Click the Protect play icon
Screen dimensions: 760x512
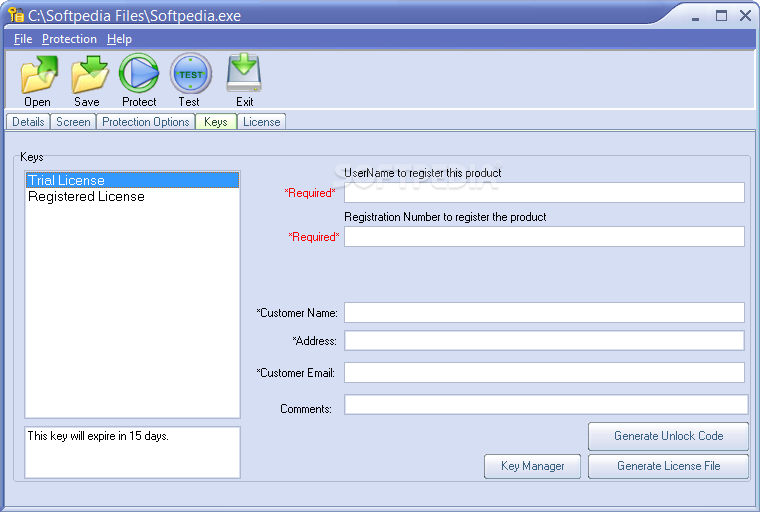139,74
